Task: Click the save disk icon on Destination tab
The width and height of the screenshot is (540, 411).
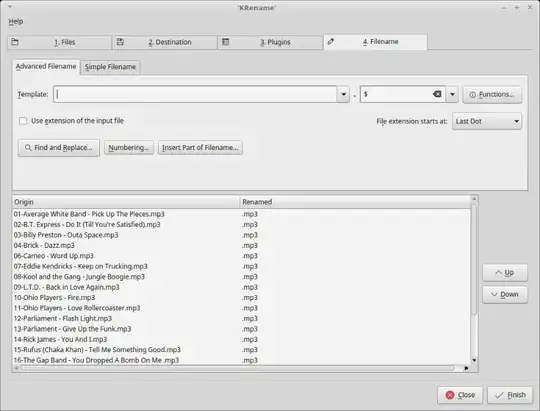Action: [120, 42]
